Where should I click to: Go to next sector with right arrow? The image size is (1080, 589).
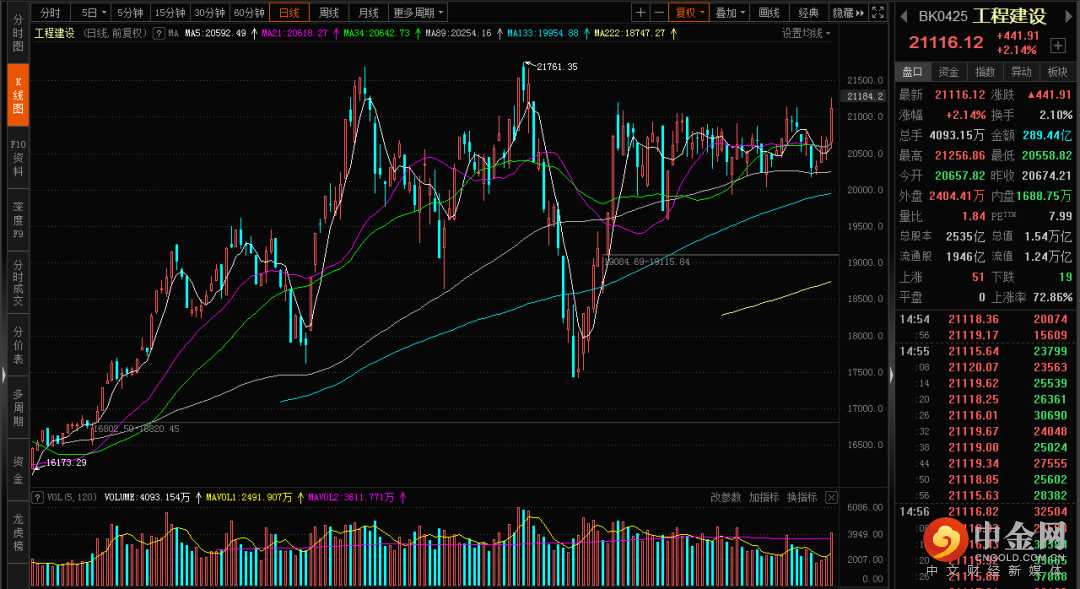pos(1069,16)
